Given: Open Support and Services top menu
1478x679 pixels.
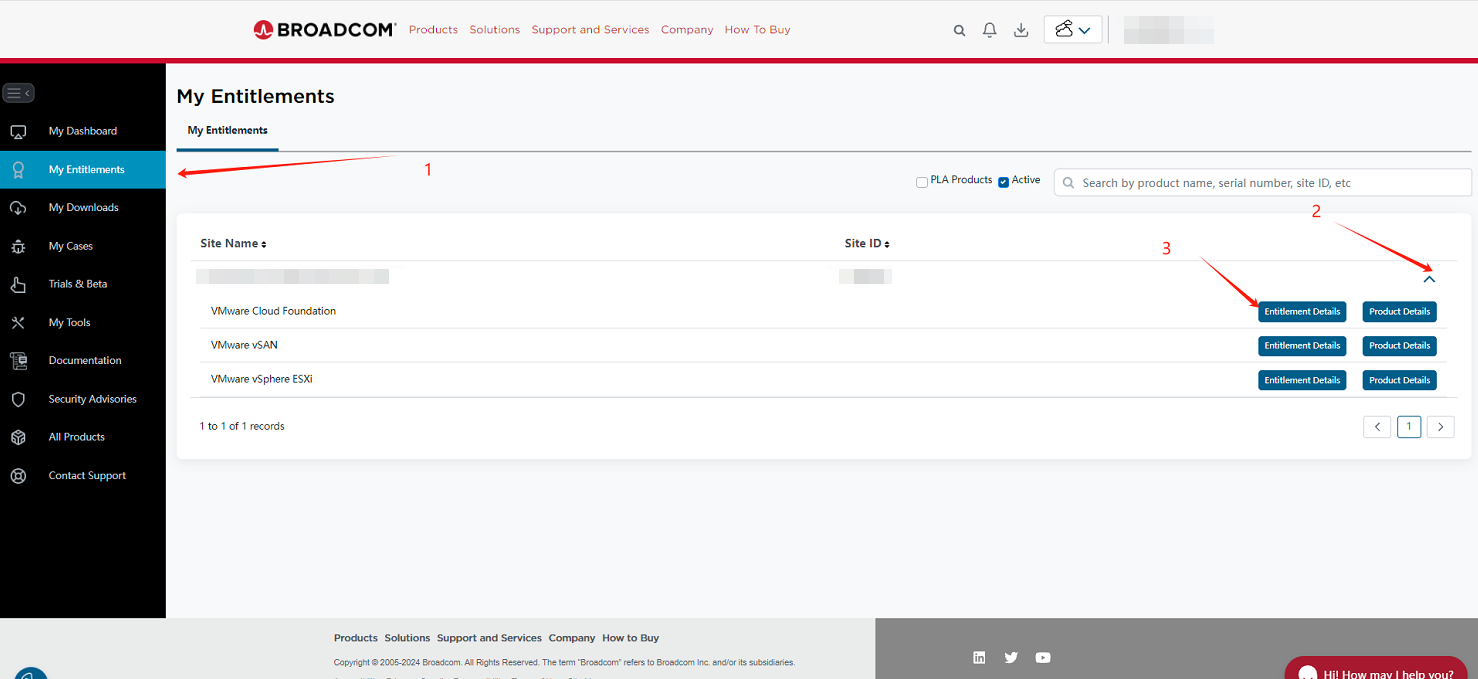Looking at the screenshot, I should coord(590,30).
